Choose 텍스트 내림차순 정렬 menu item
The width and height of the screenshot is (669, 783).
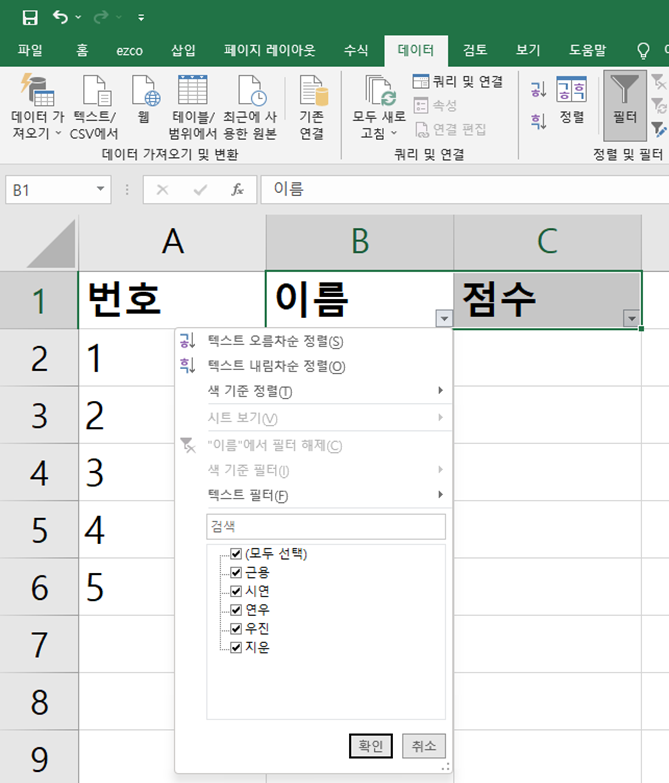(314, 367)
